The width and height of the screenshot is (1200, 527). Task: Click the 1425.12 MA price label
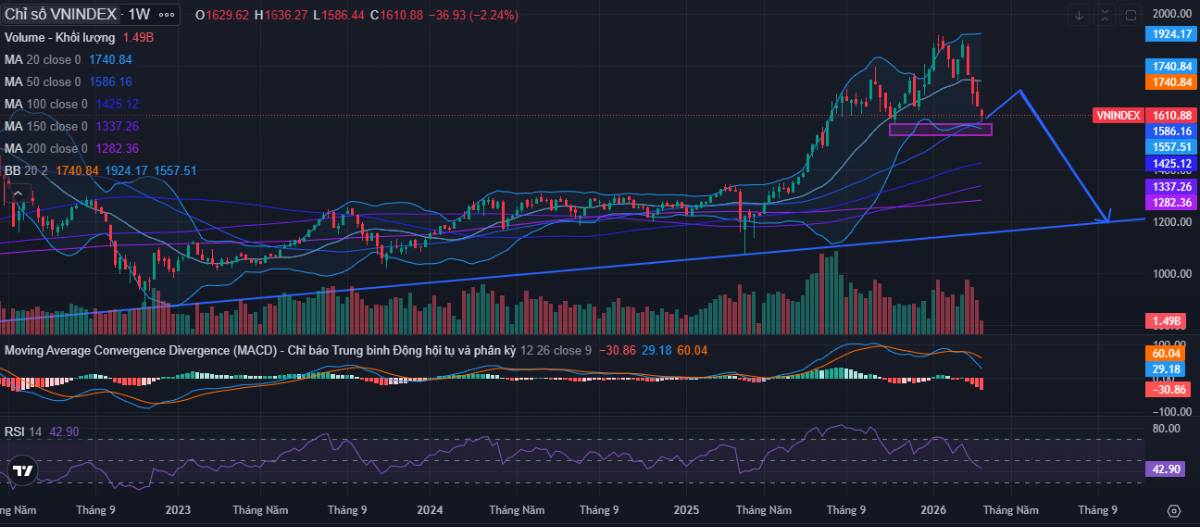(1172, 164)
